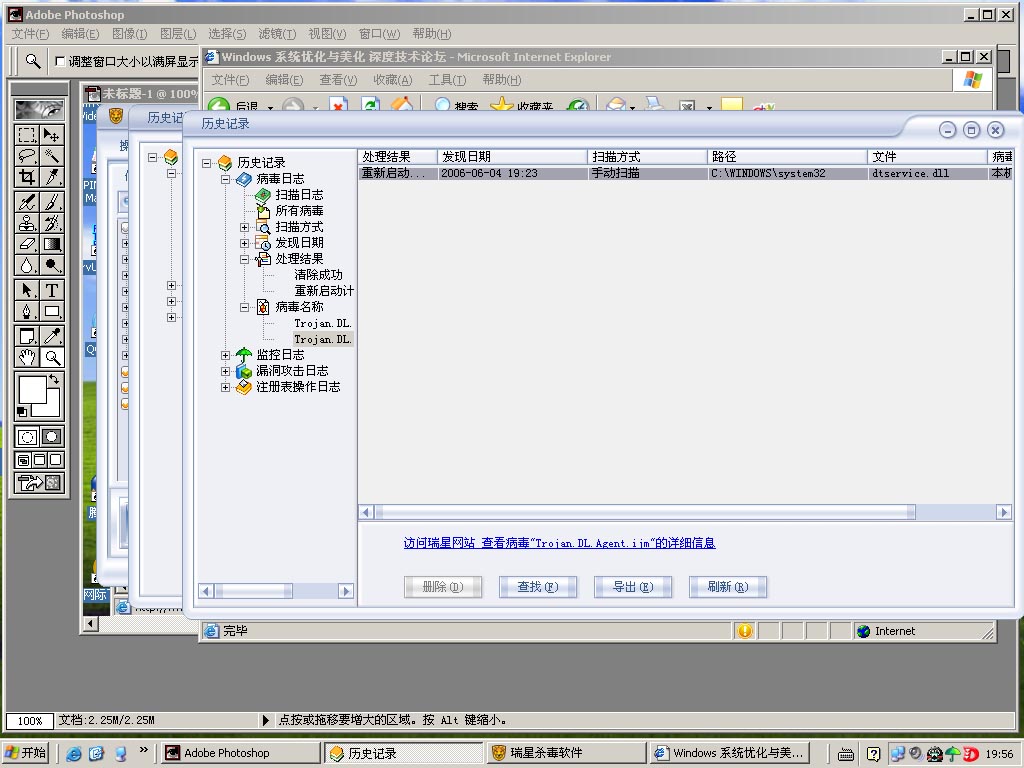Expand the 扫描方式 tree node
Screen dimensions: 1024x768
point(245,227)
